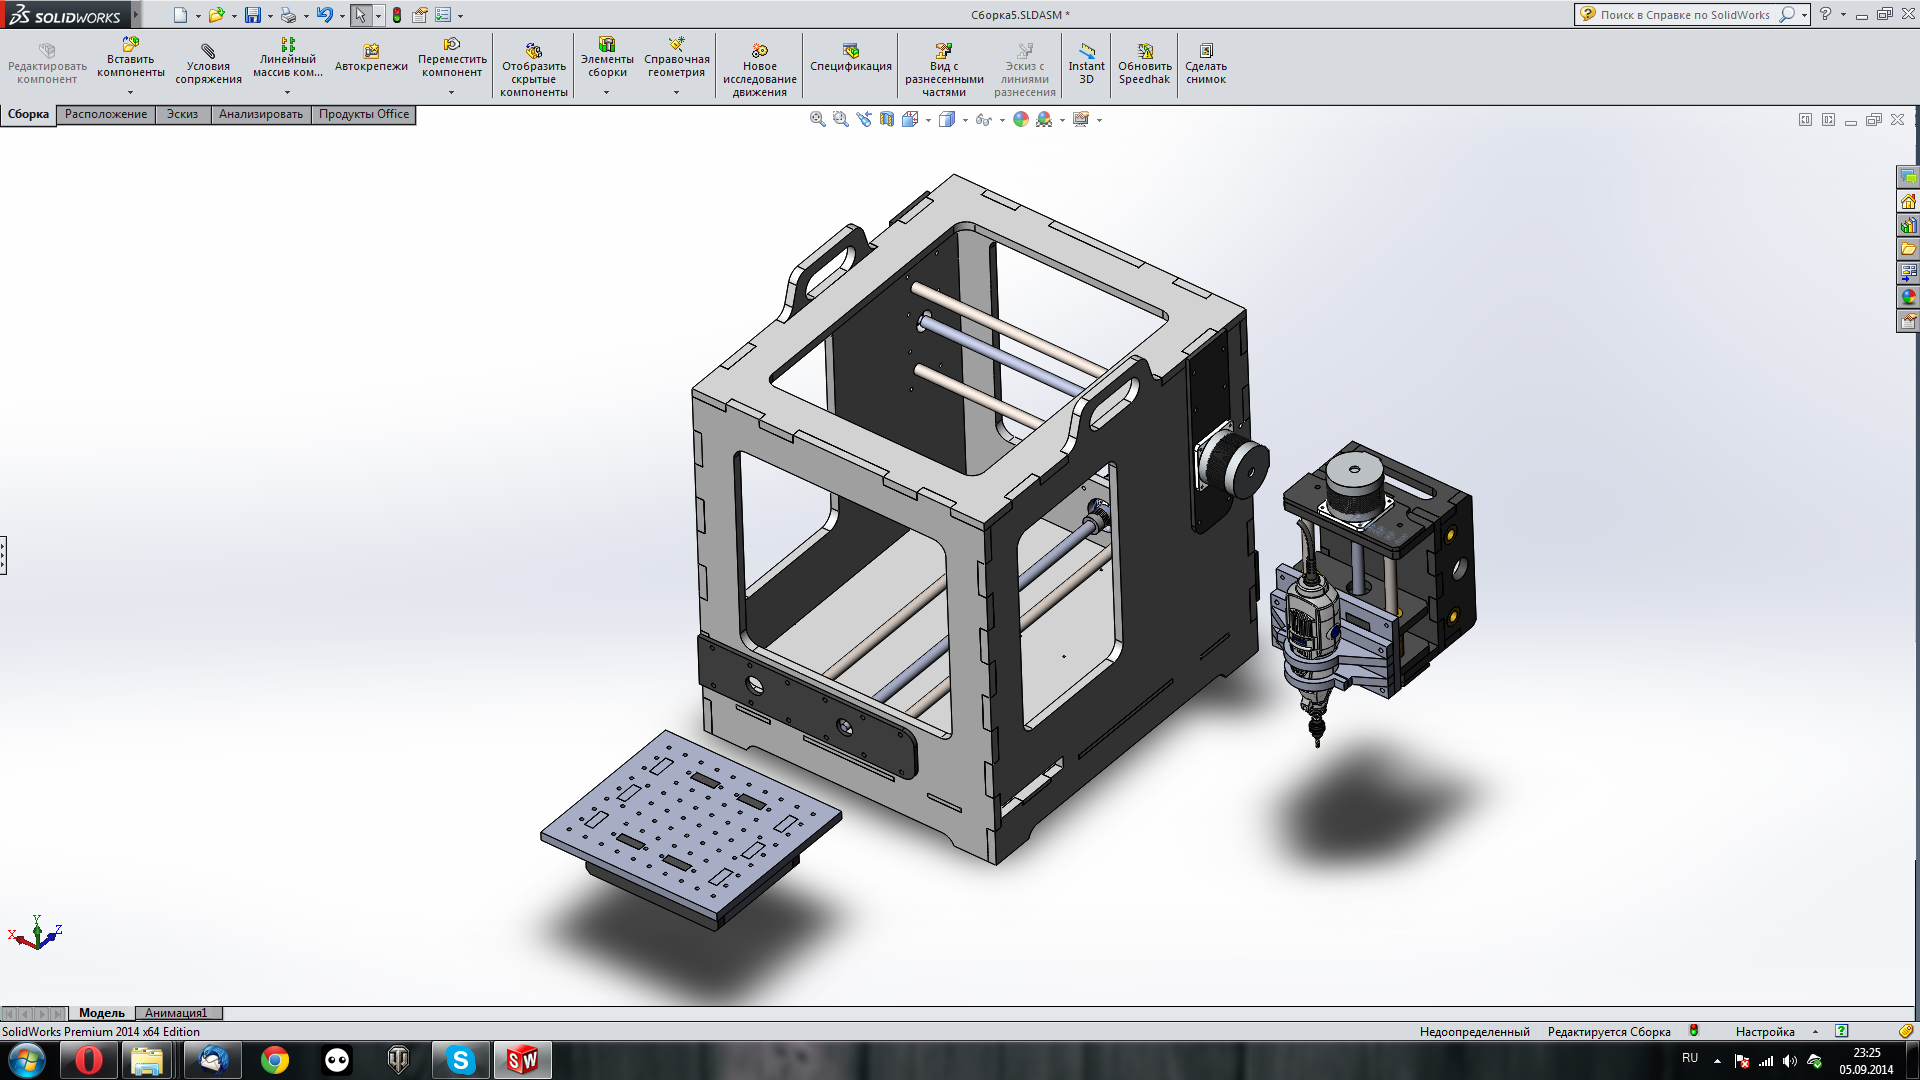Screen dimensions: 1920x1080
Task: Click the Zoom to Fit magnifier icon
Action: (x=817, y=119)
